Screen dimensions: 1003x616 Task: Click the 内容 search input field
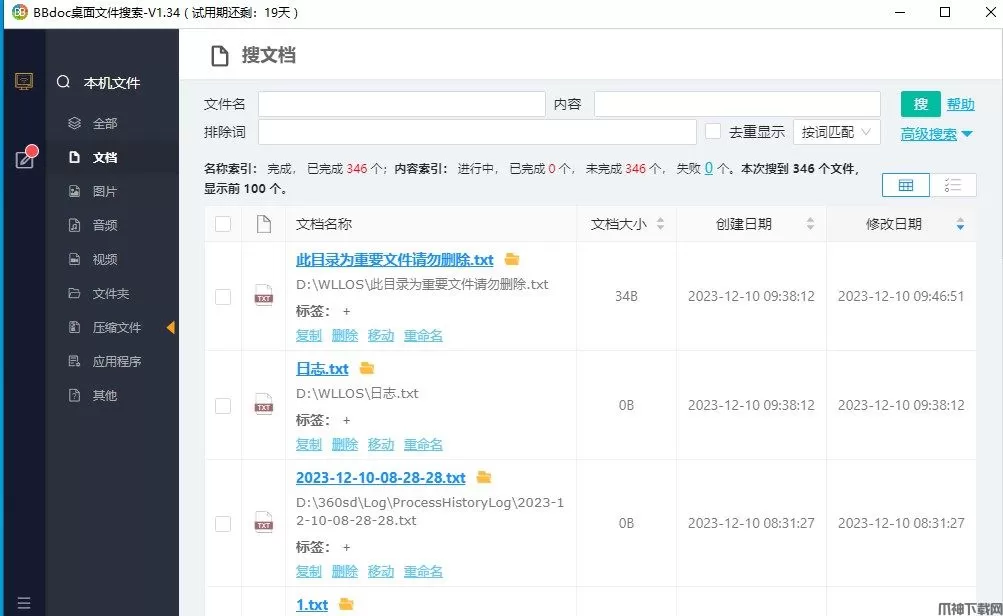click(x=737, y=104)
